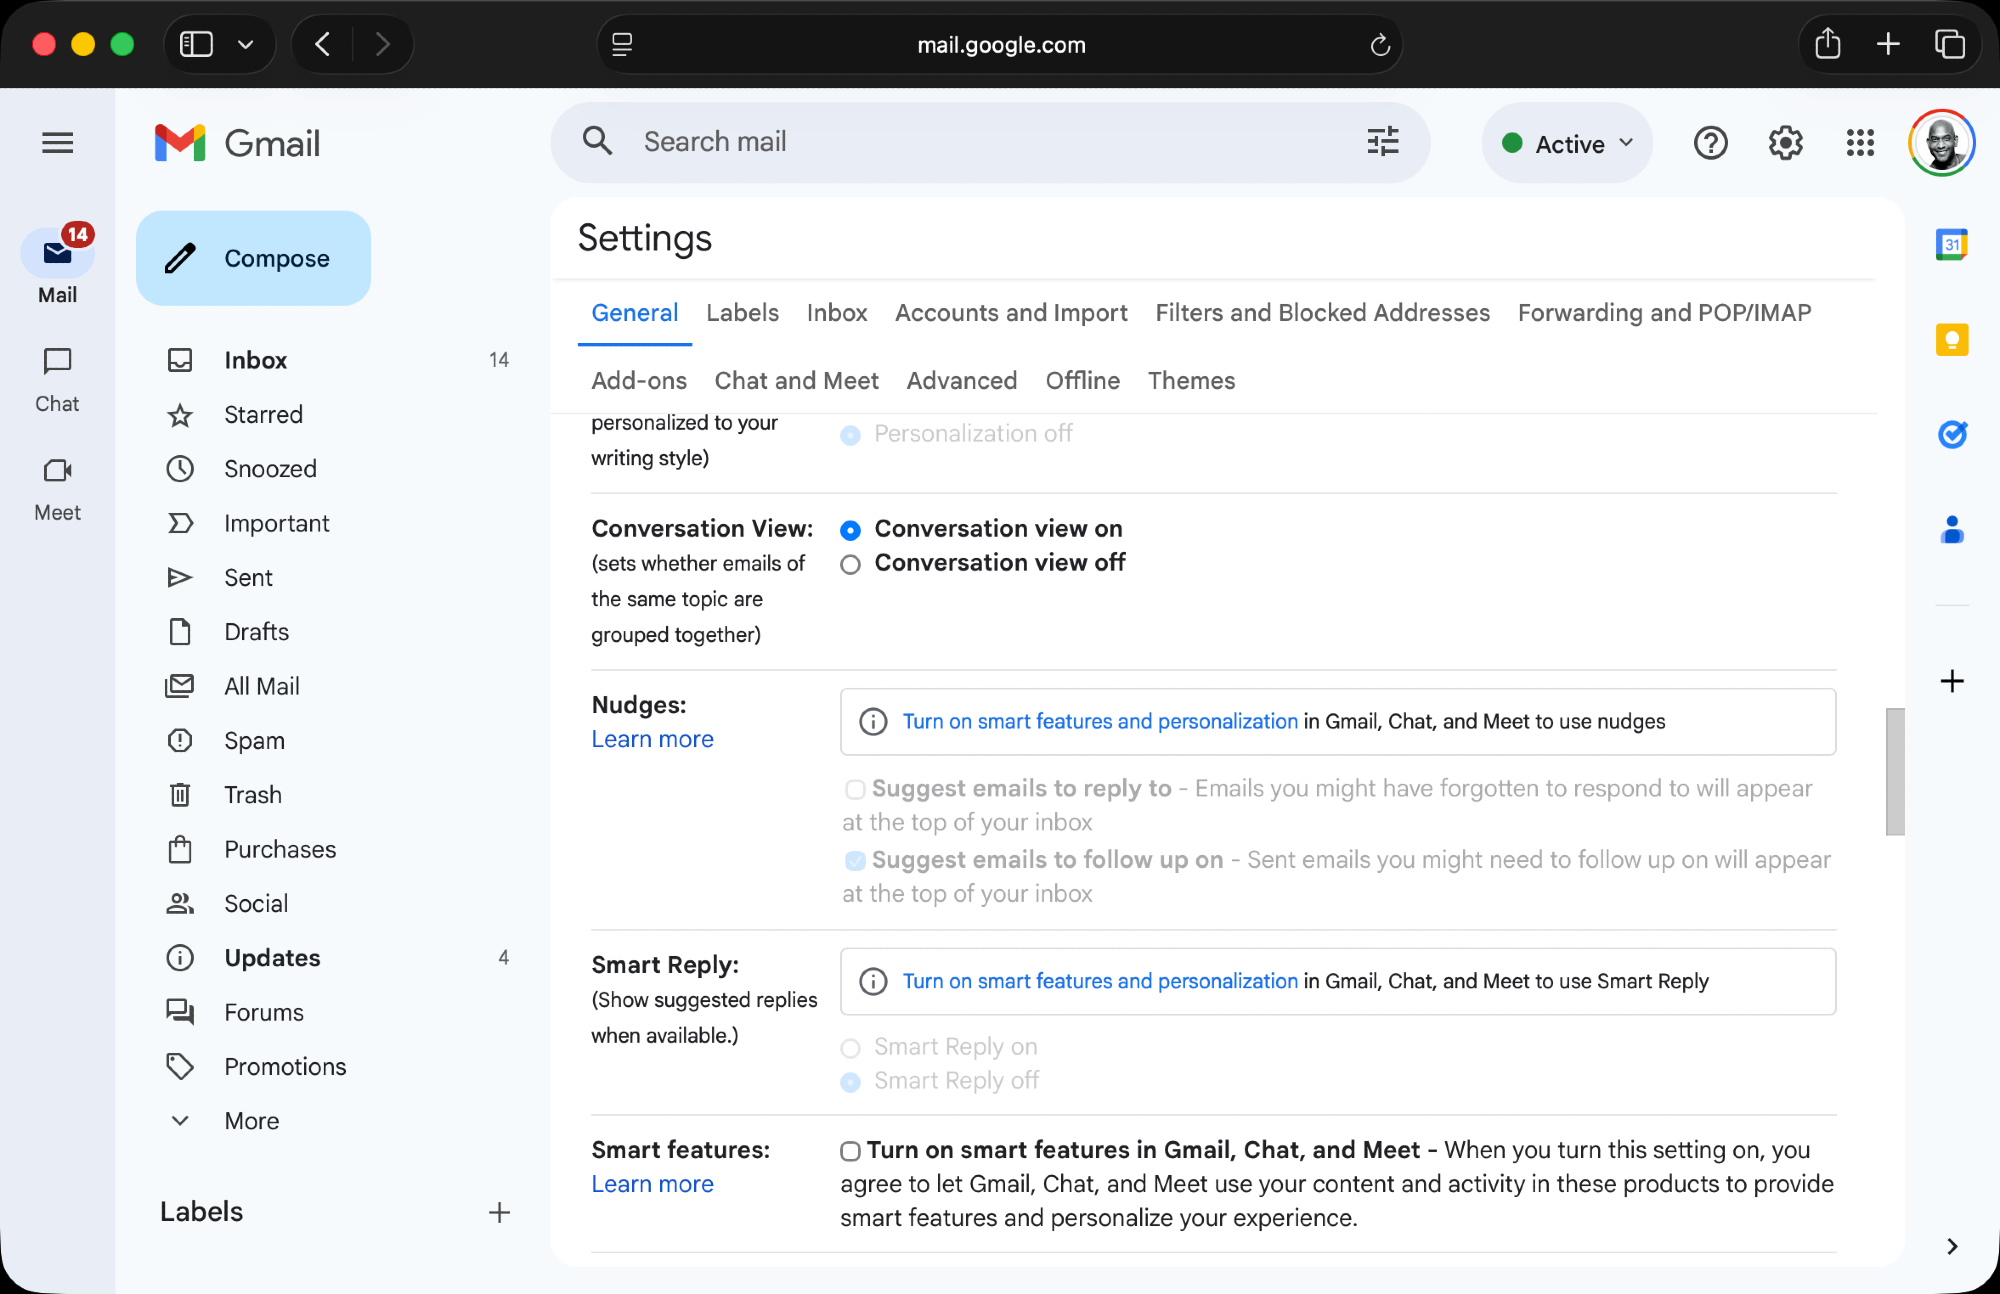The image size is (2000, 1294).
Task: Switch to the Labels settings tab
Action: [x=742, y=313]
